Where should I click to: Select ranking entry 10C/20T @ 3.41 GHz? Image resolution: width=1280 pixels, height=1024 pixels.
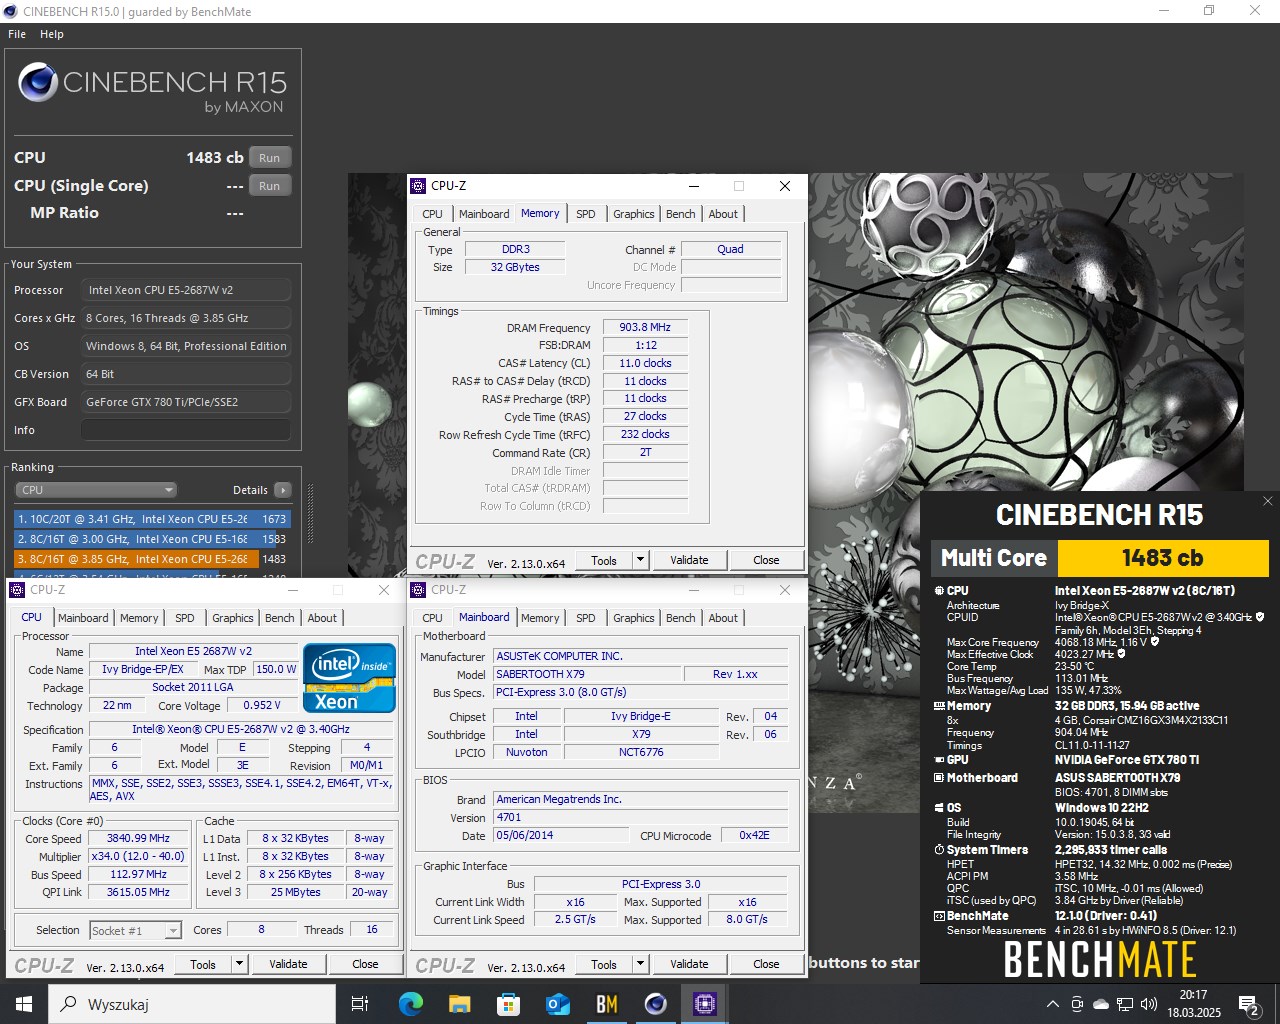click(x=152, y=519)
